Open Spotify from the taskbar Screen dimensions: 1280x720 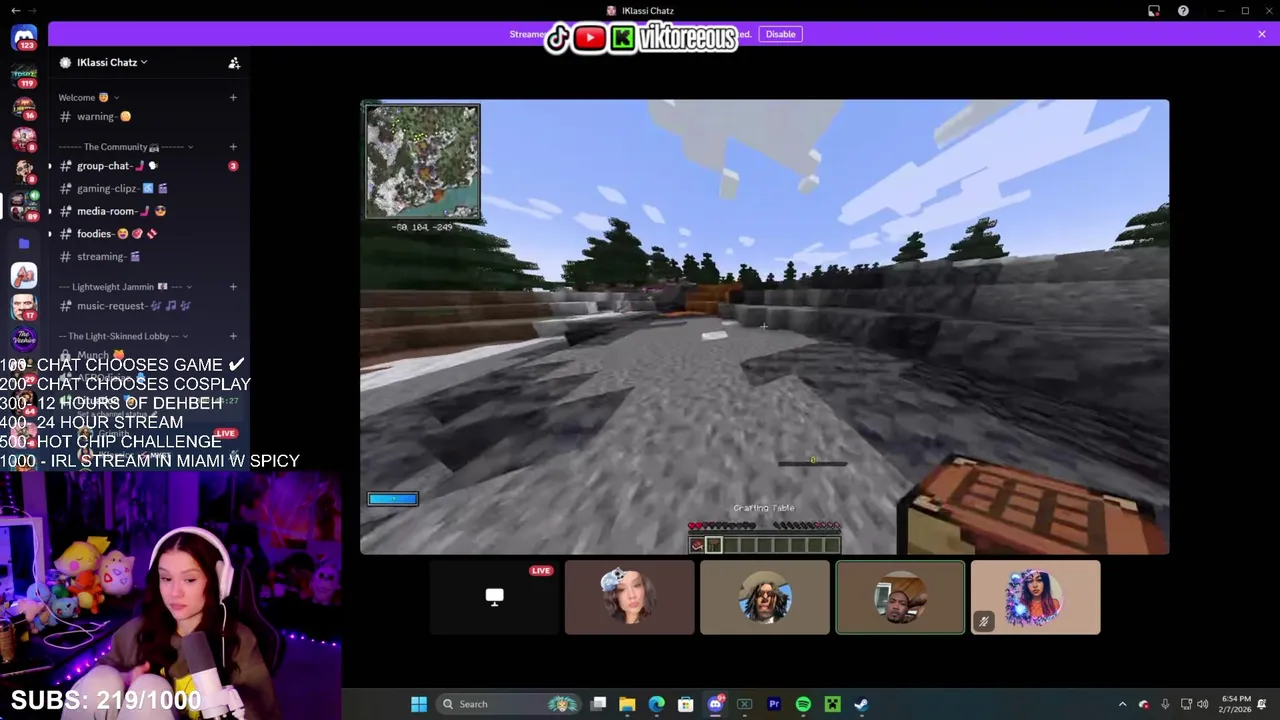(x=803, y=704)
